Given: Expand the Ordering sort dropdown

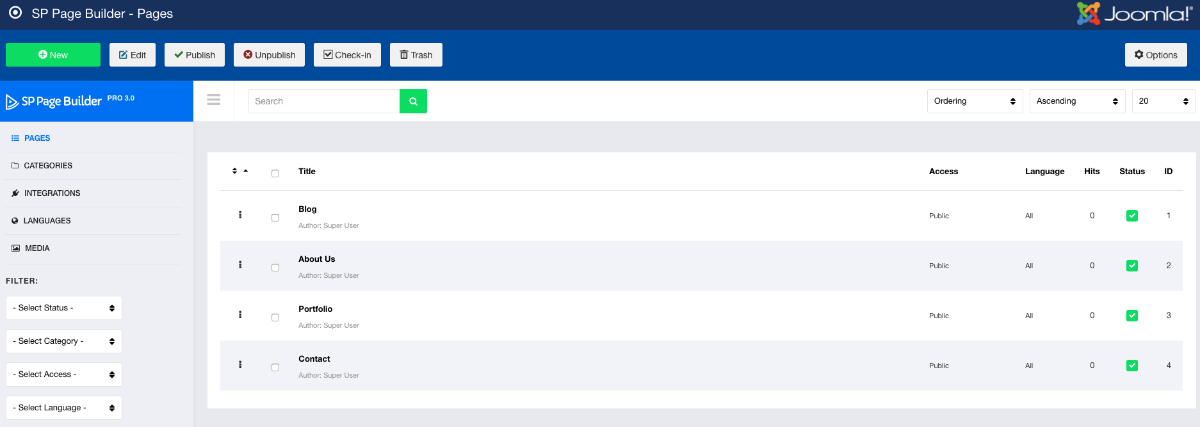Looking at the screenshot, I should tap(975, 101).
